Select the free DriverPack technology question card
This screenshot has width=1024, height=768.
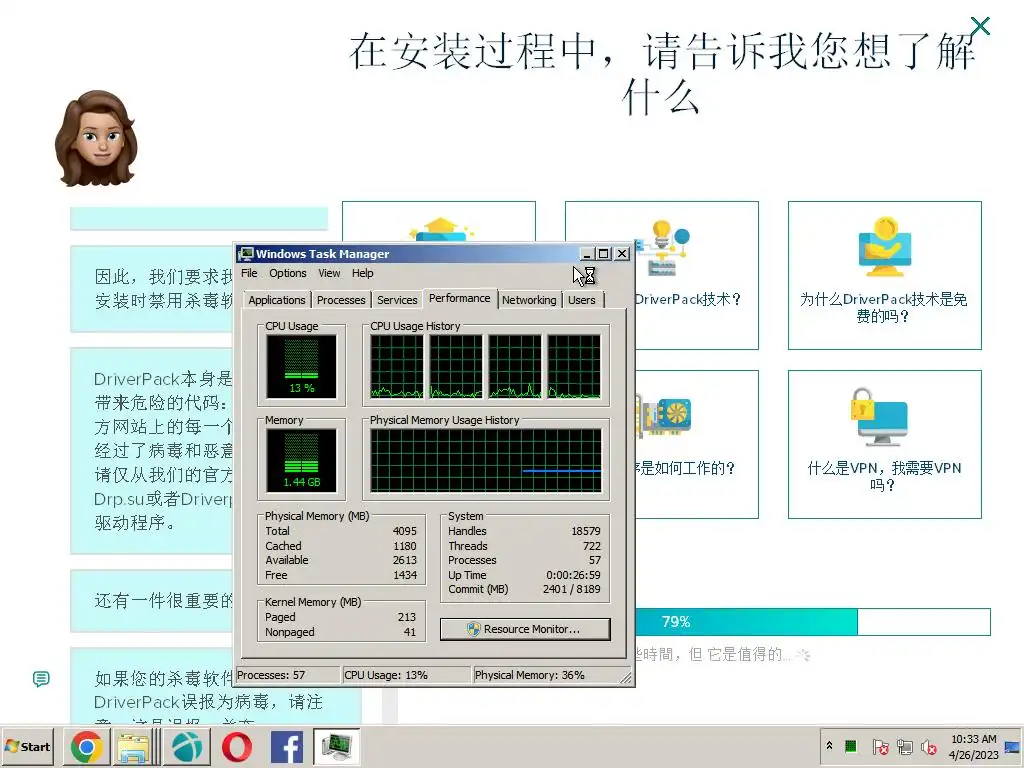(x=884, y=275)
